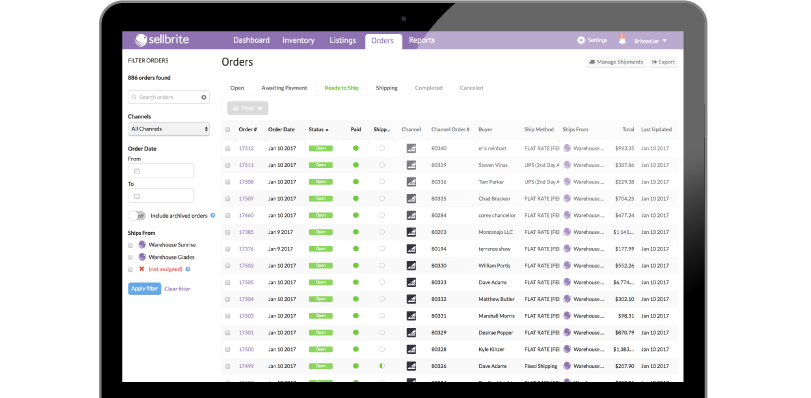Click the Settings gear icon
Viewport: 811px width, 398px height.
tap(581, 40)
